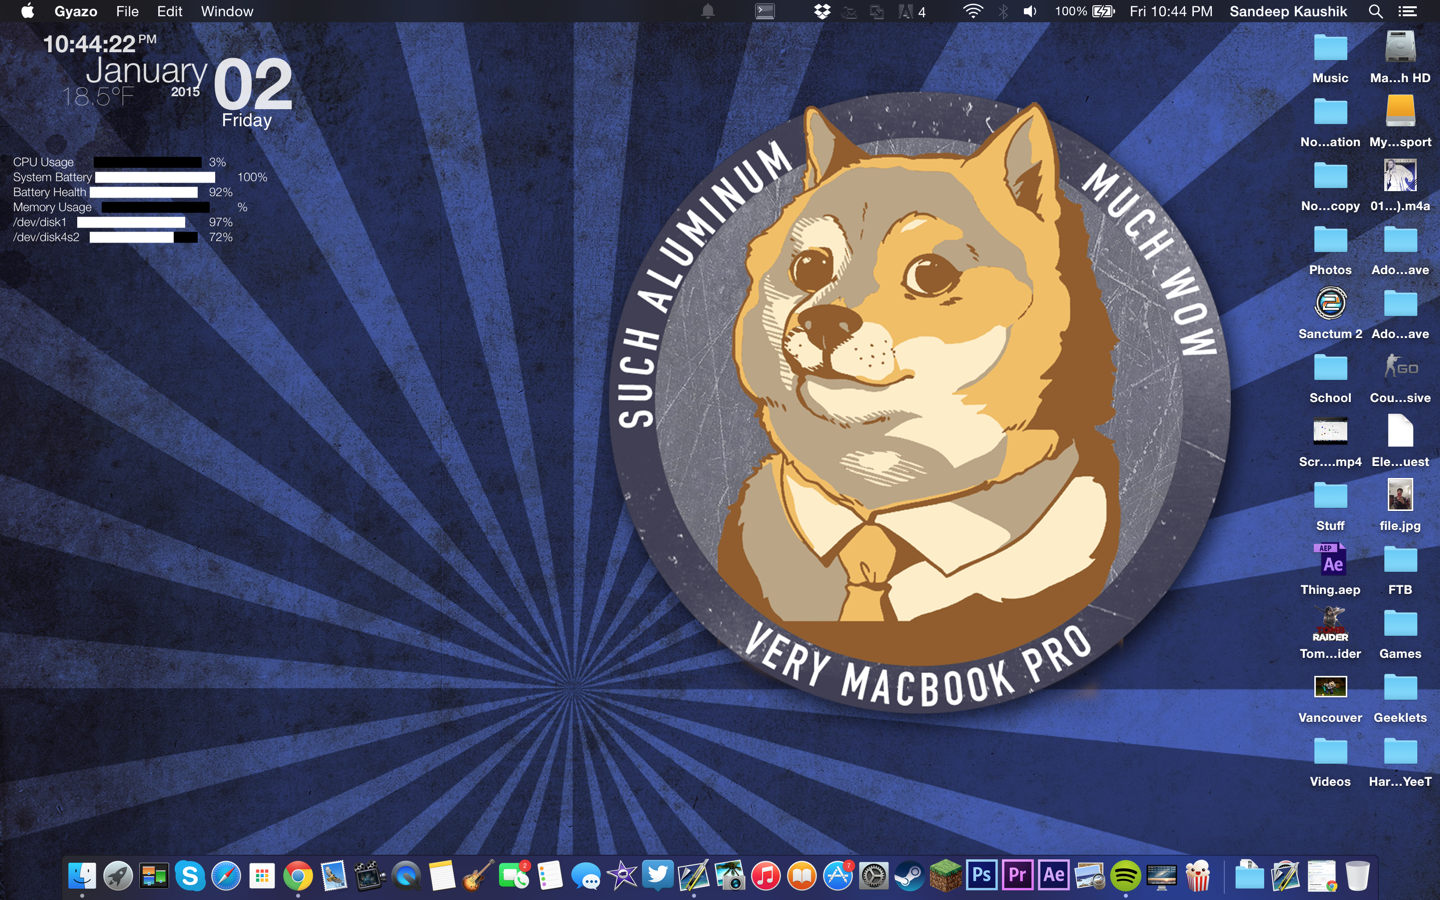The height and width of the screenshot is (900, 1440).
Task: Open FaceTime with the red badge
Action: tap(514, 876)
